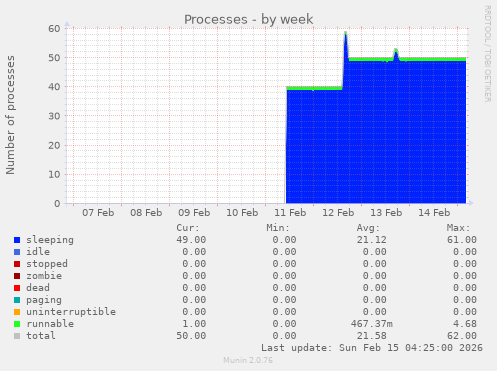Click total average value 21.58
The image size is (497, 371).
click(x=372, y=336)
